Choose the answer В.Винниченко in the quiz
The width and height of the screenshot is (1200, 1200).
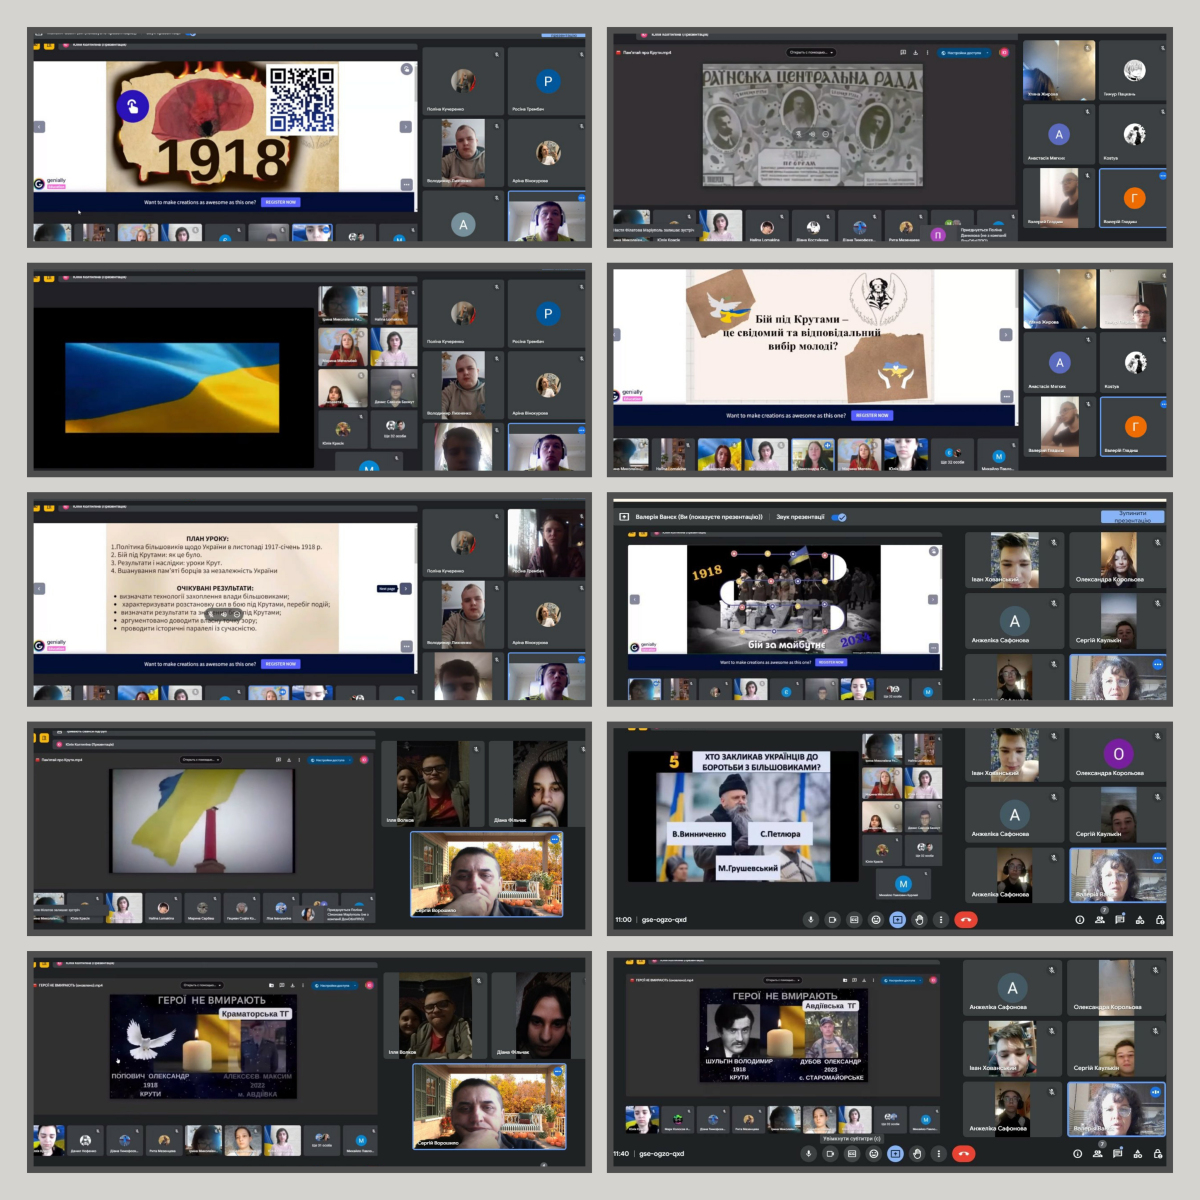[x=699, y=833]
